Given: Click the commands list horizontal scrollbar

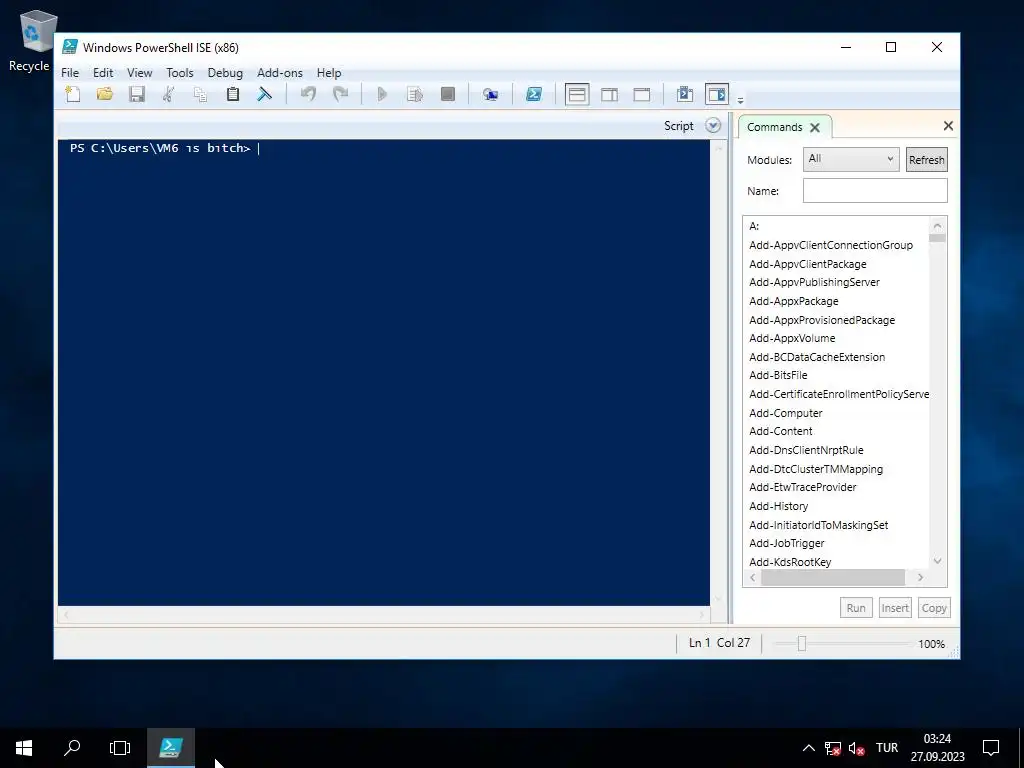Looking at the screenshot, I should 833,577.
